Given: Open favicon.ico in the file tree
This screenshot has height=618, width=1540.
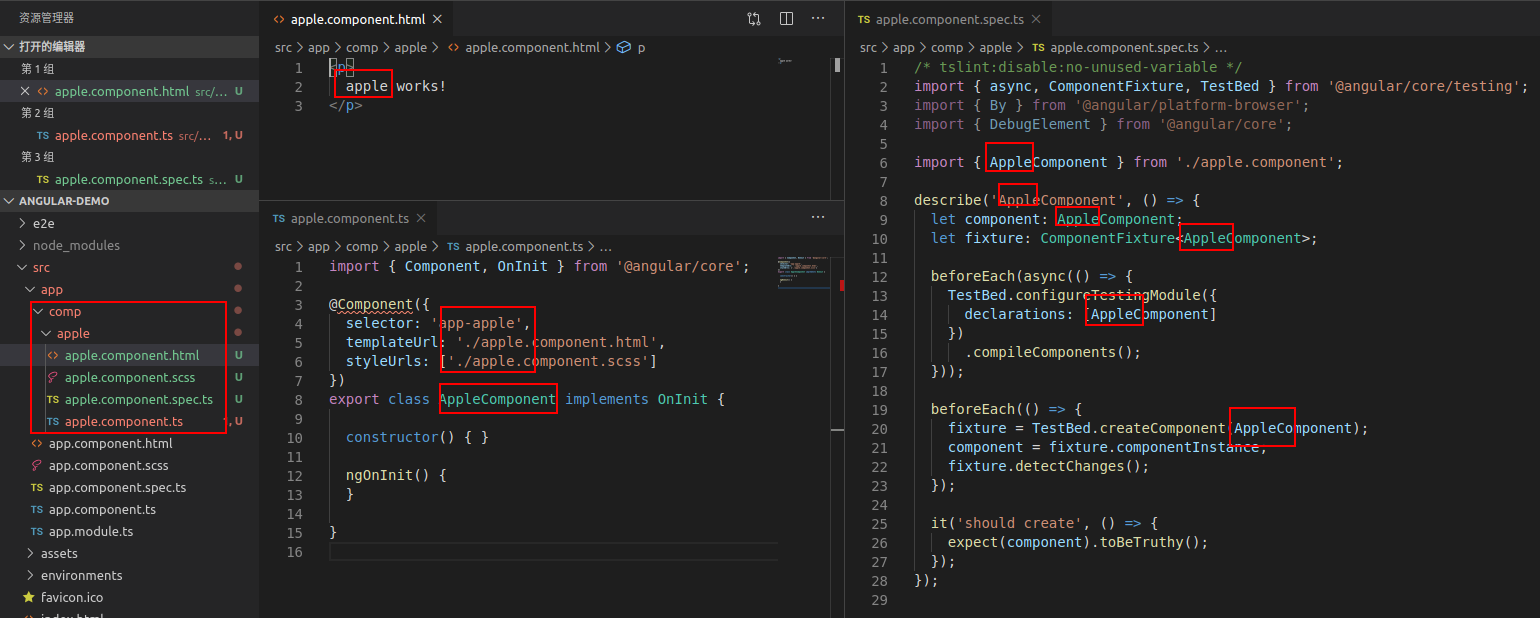Looking at the screenshot, I should pos(129,597).
